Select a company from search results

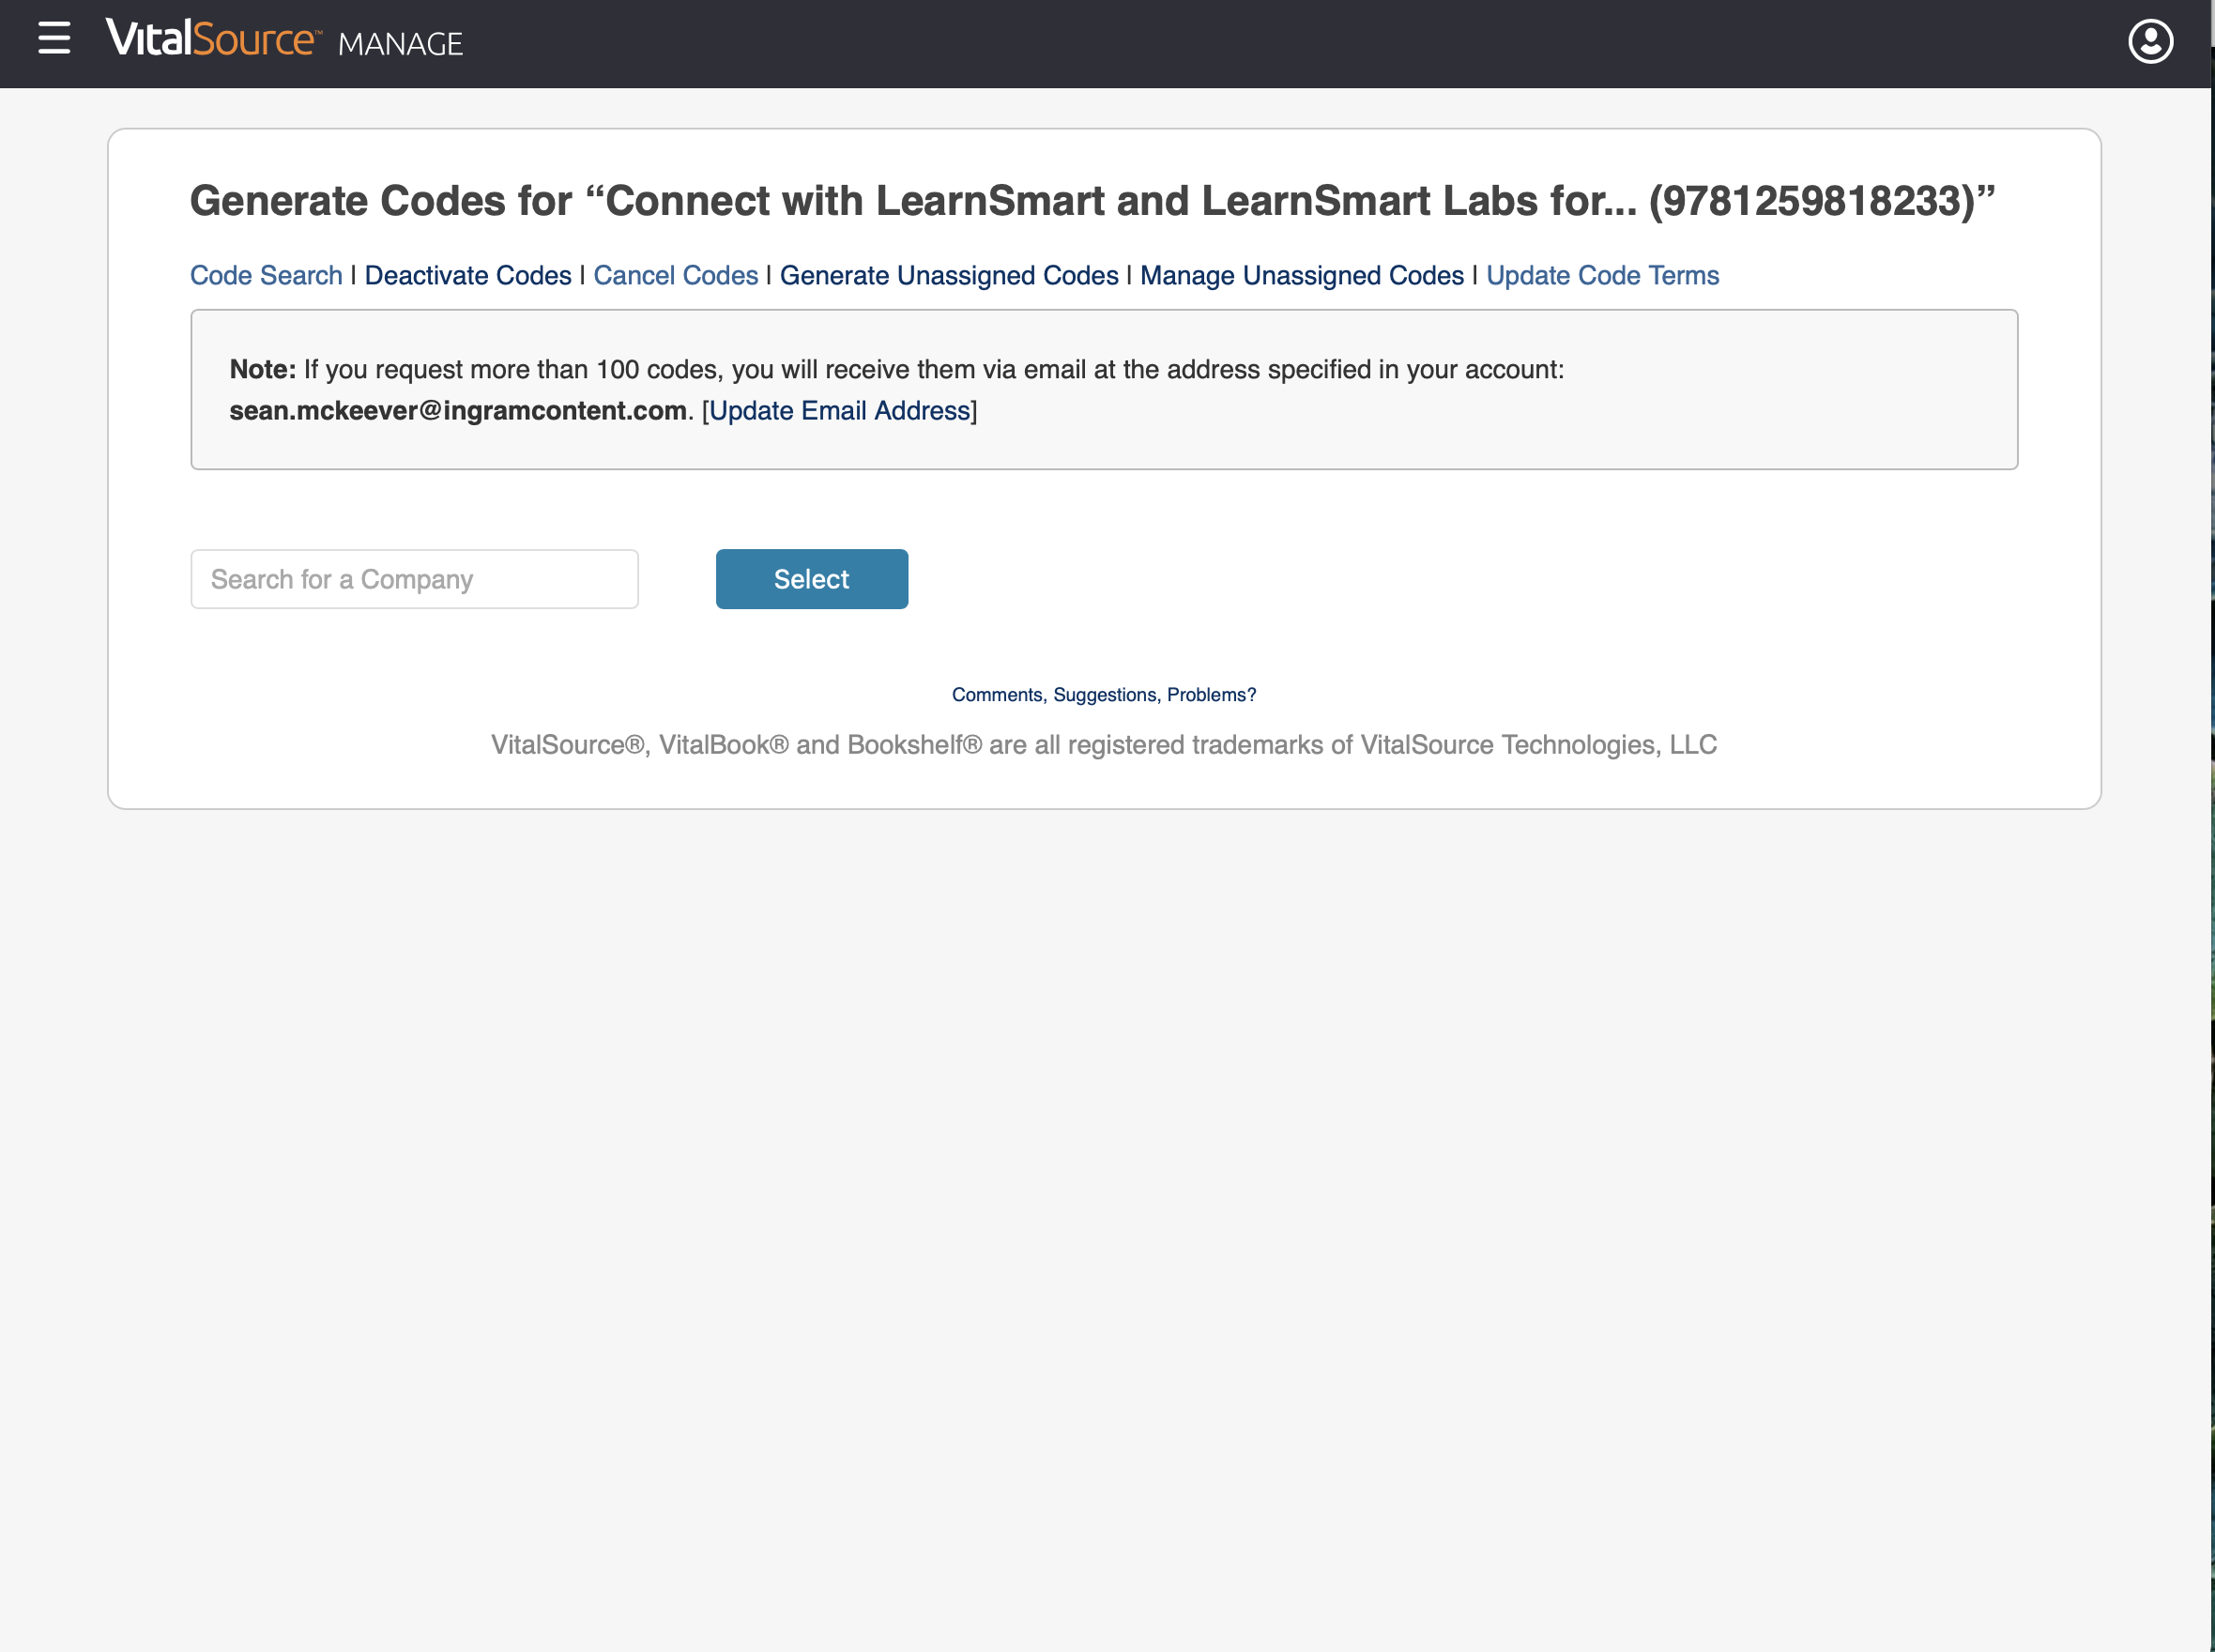coord(812,579)
